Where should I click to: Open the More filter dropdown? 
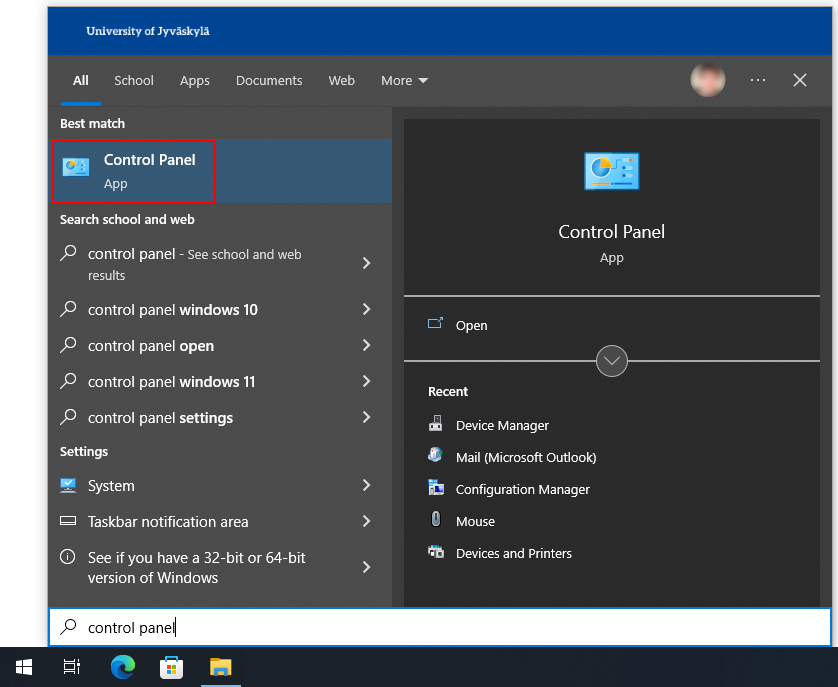pos(404,80)
